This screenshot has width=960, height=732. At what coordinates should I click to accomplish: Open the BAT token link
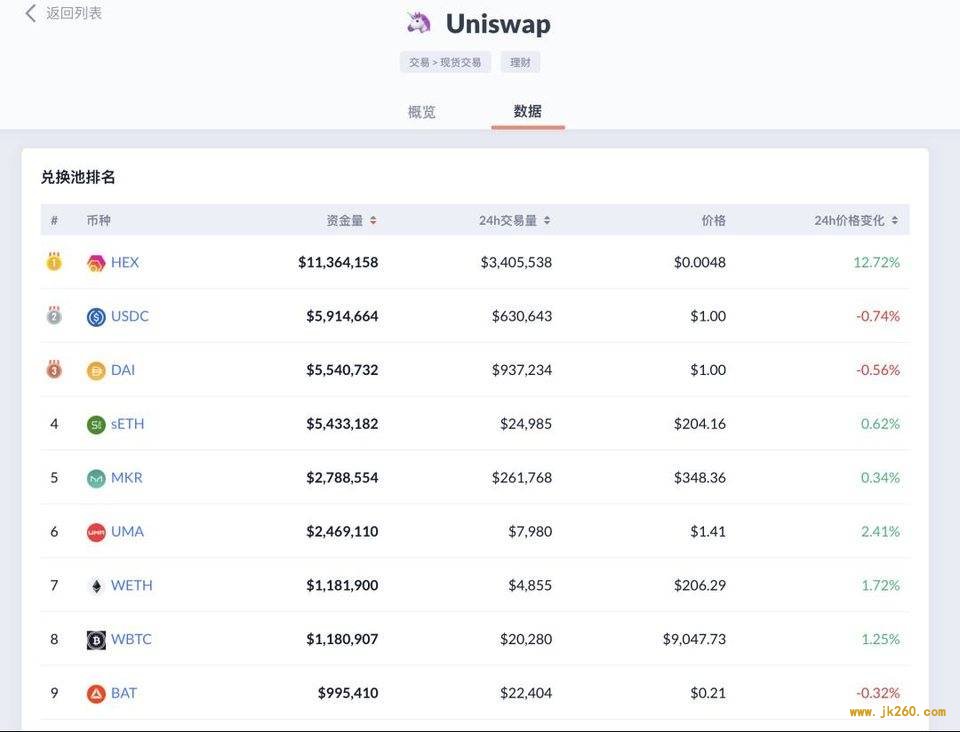click(x=124, y=693)
